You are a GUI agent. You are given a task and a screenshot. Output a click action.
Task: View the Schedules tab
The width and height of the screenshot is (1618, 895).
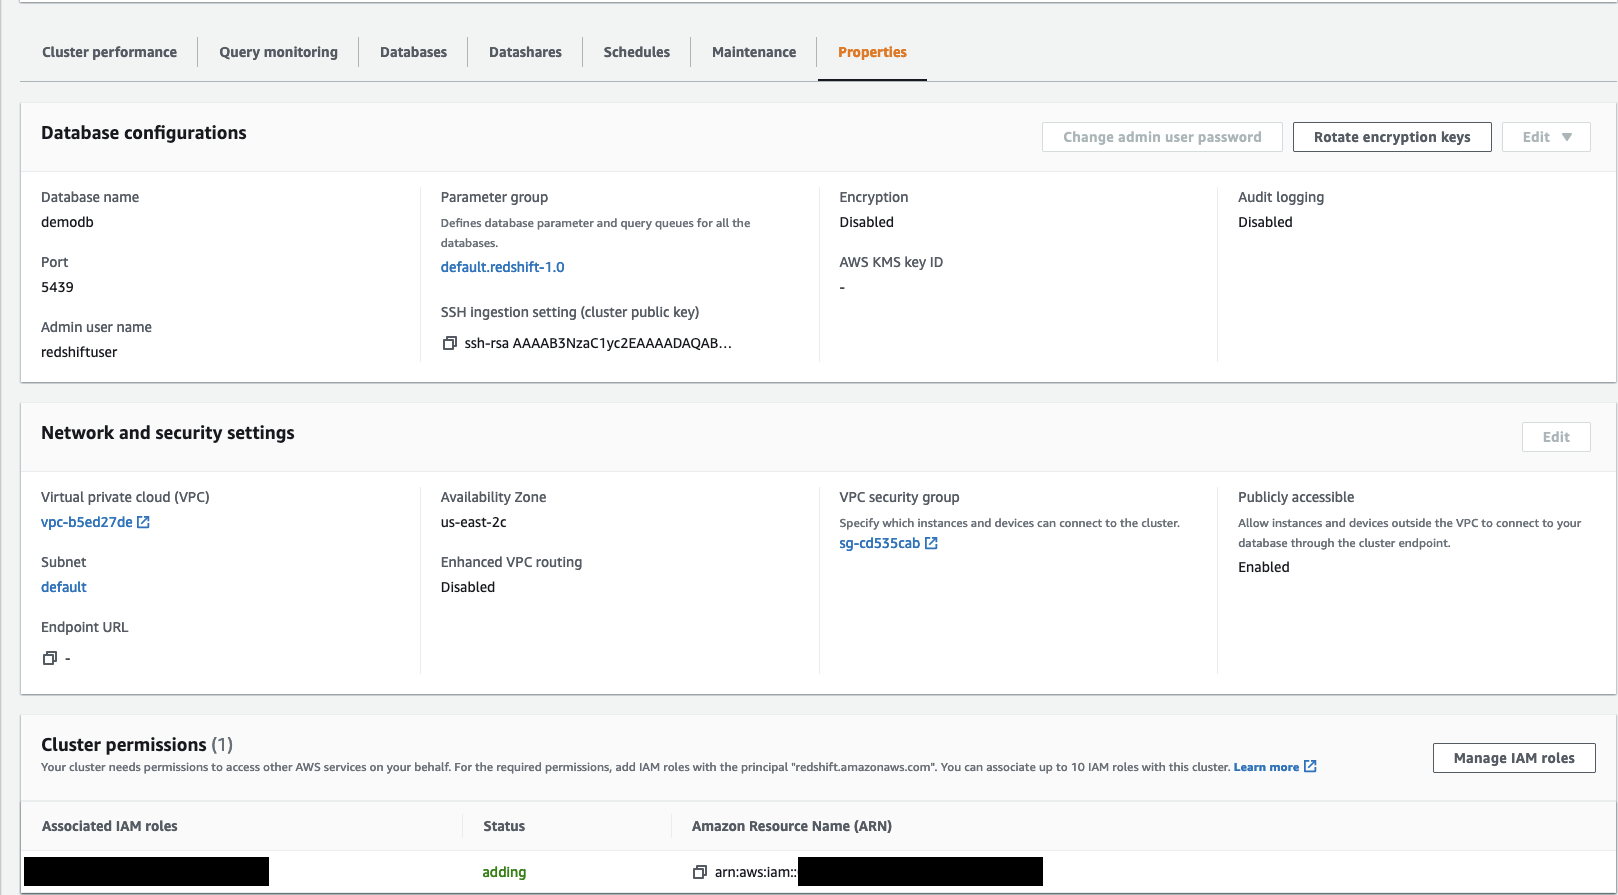click(x=636, y=52)
